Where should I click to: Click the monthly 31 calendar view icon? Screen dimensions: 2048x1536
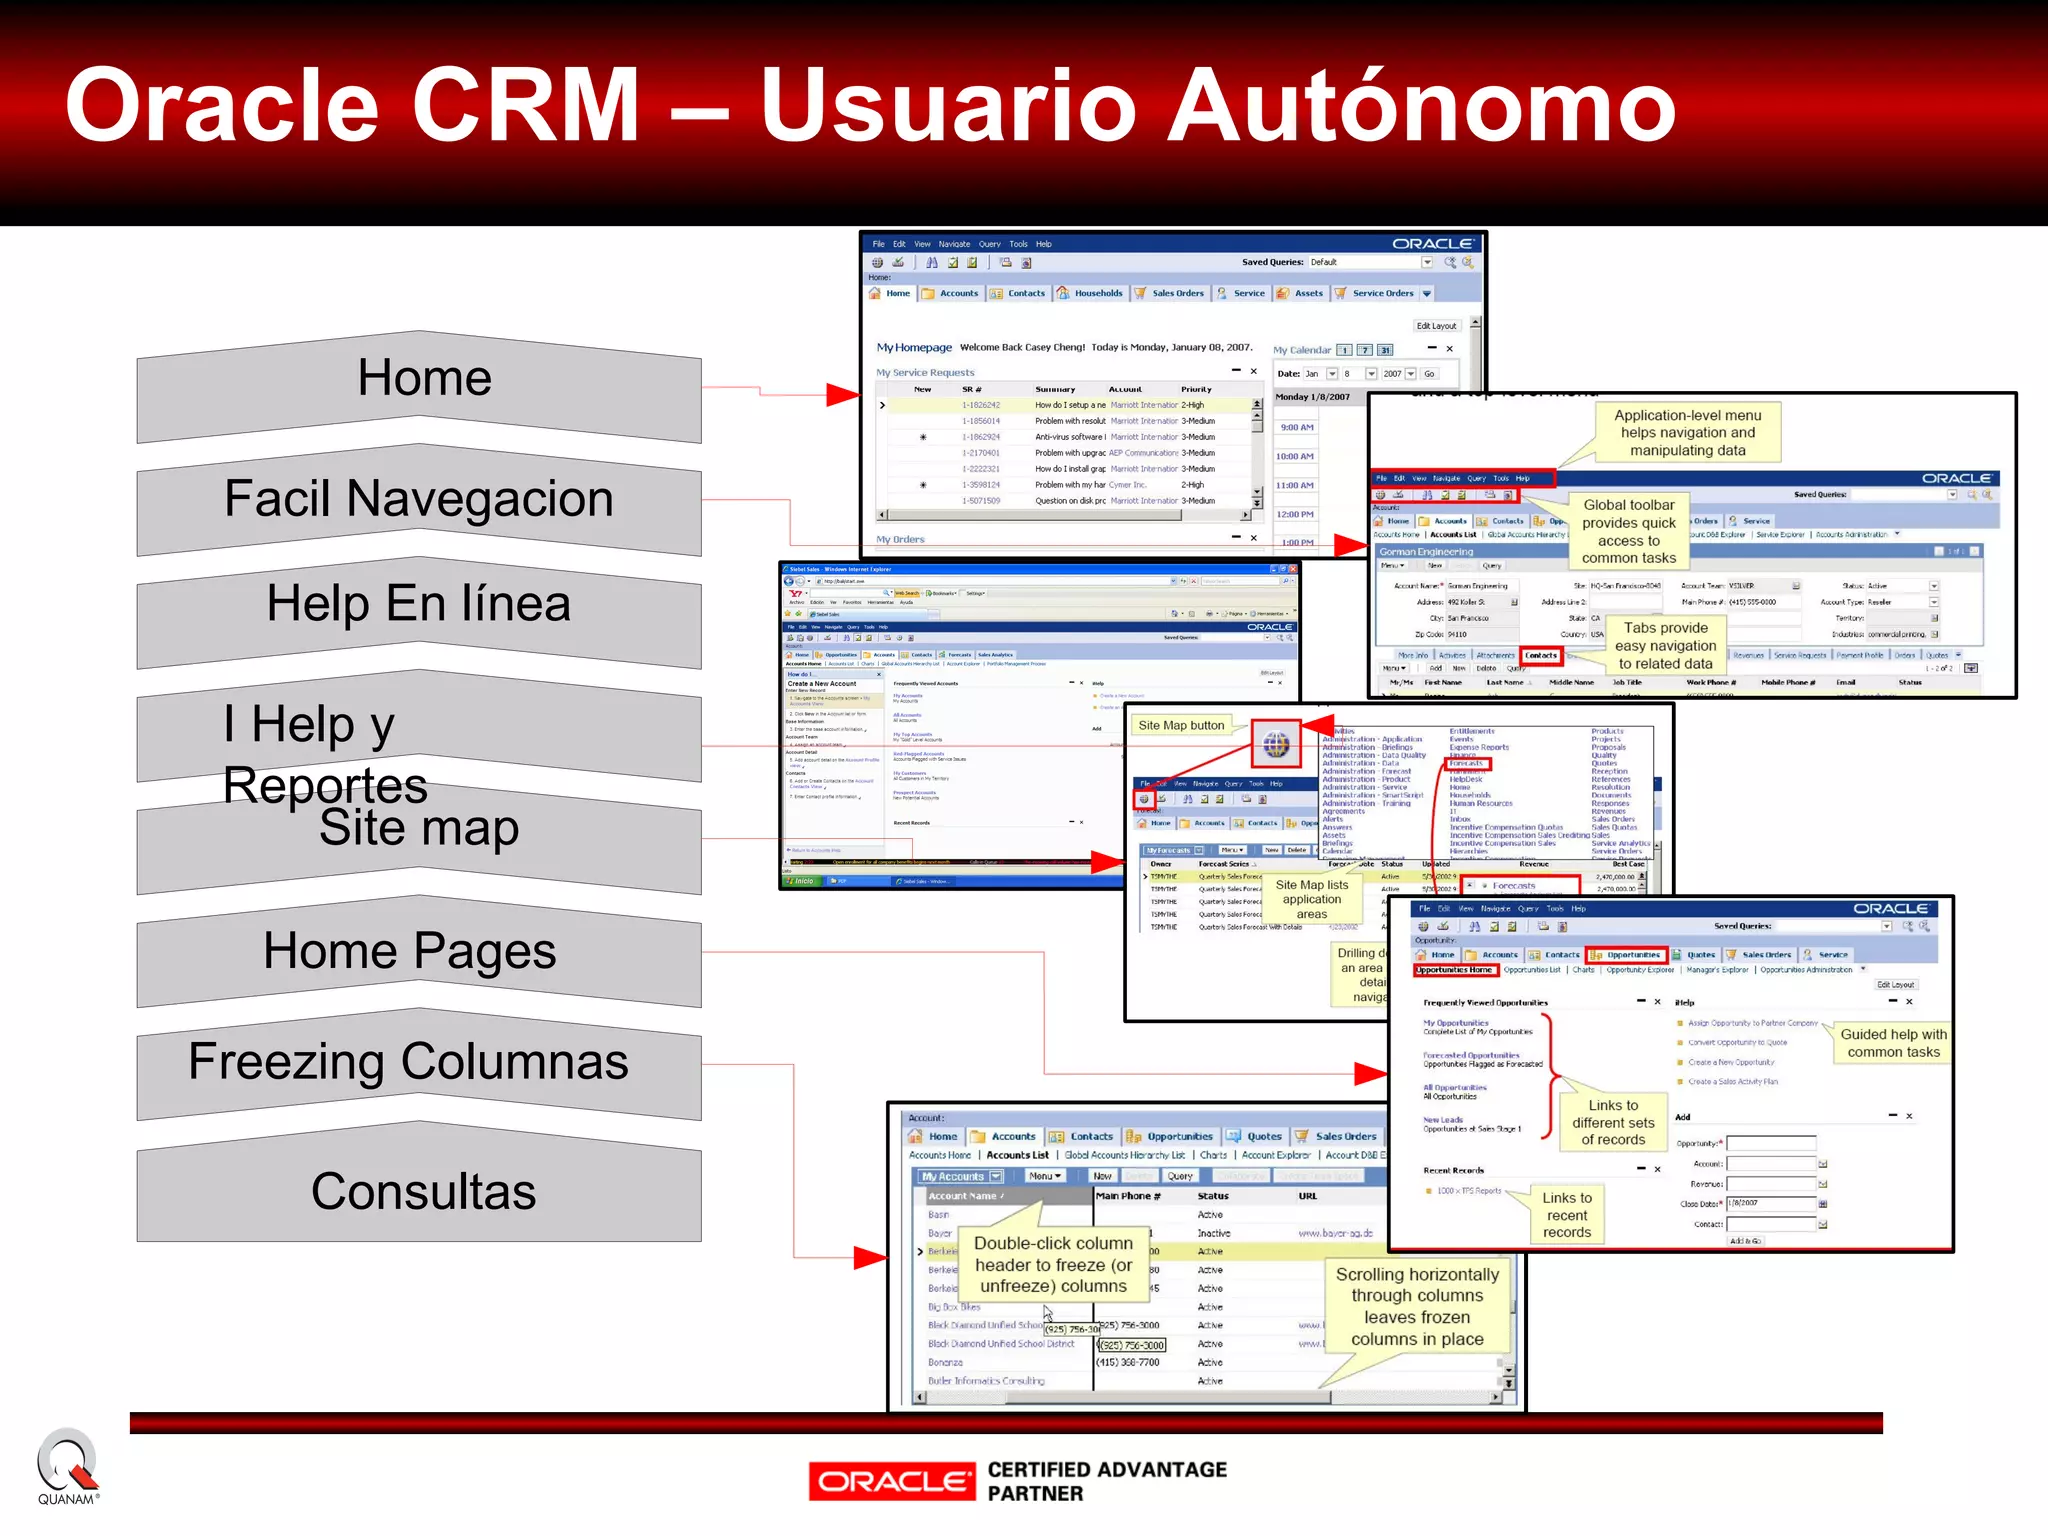pyautogui.click(x=1385, y=350)
